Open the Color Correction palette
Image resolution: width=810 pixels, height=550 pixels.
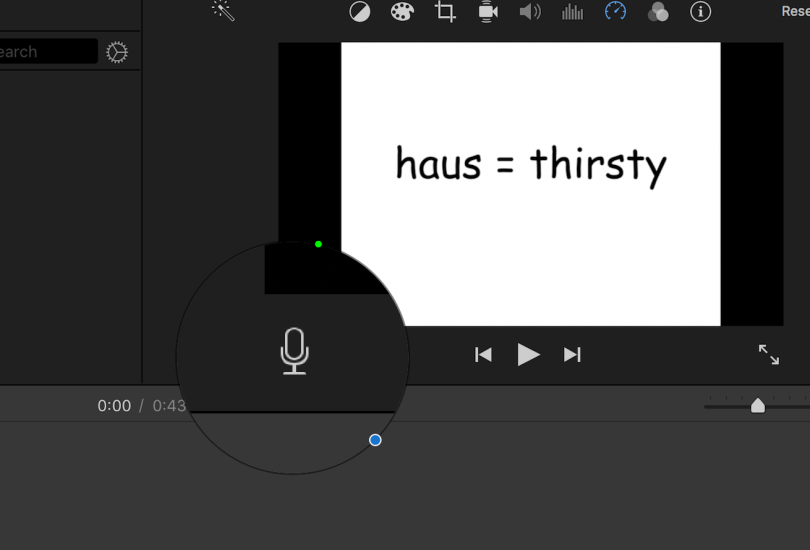click(x=401, y=12)
